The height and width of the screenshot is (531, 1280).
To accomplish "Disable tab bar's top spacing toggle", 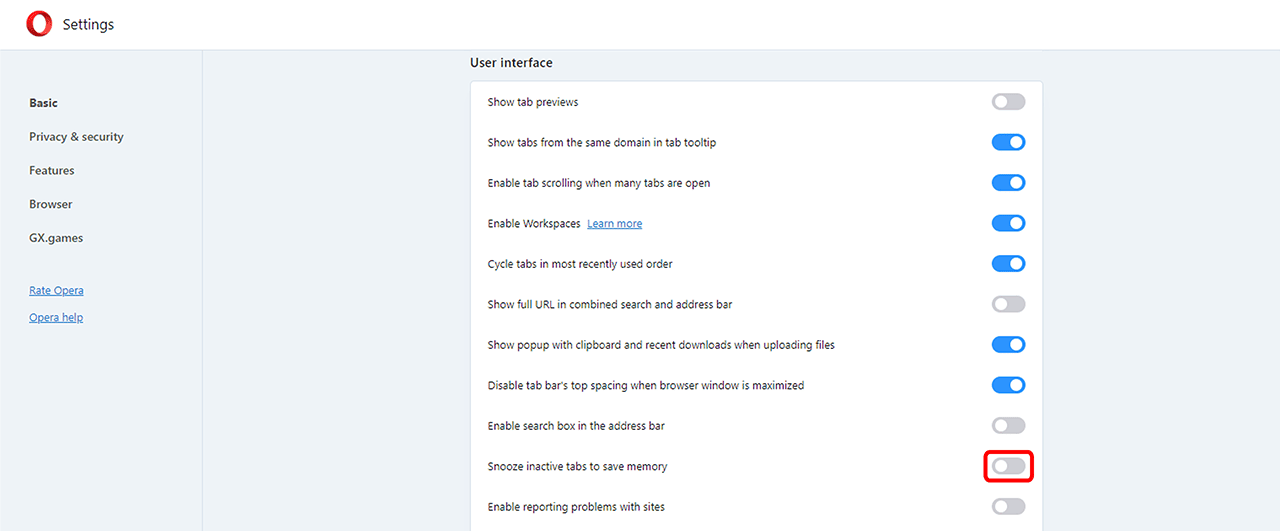I will [x=1008, y=385].
